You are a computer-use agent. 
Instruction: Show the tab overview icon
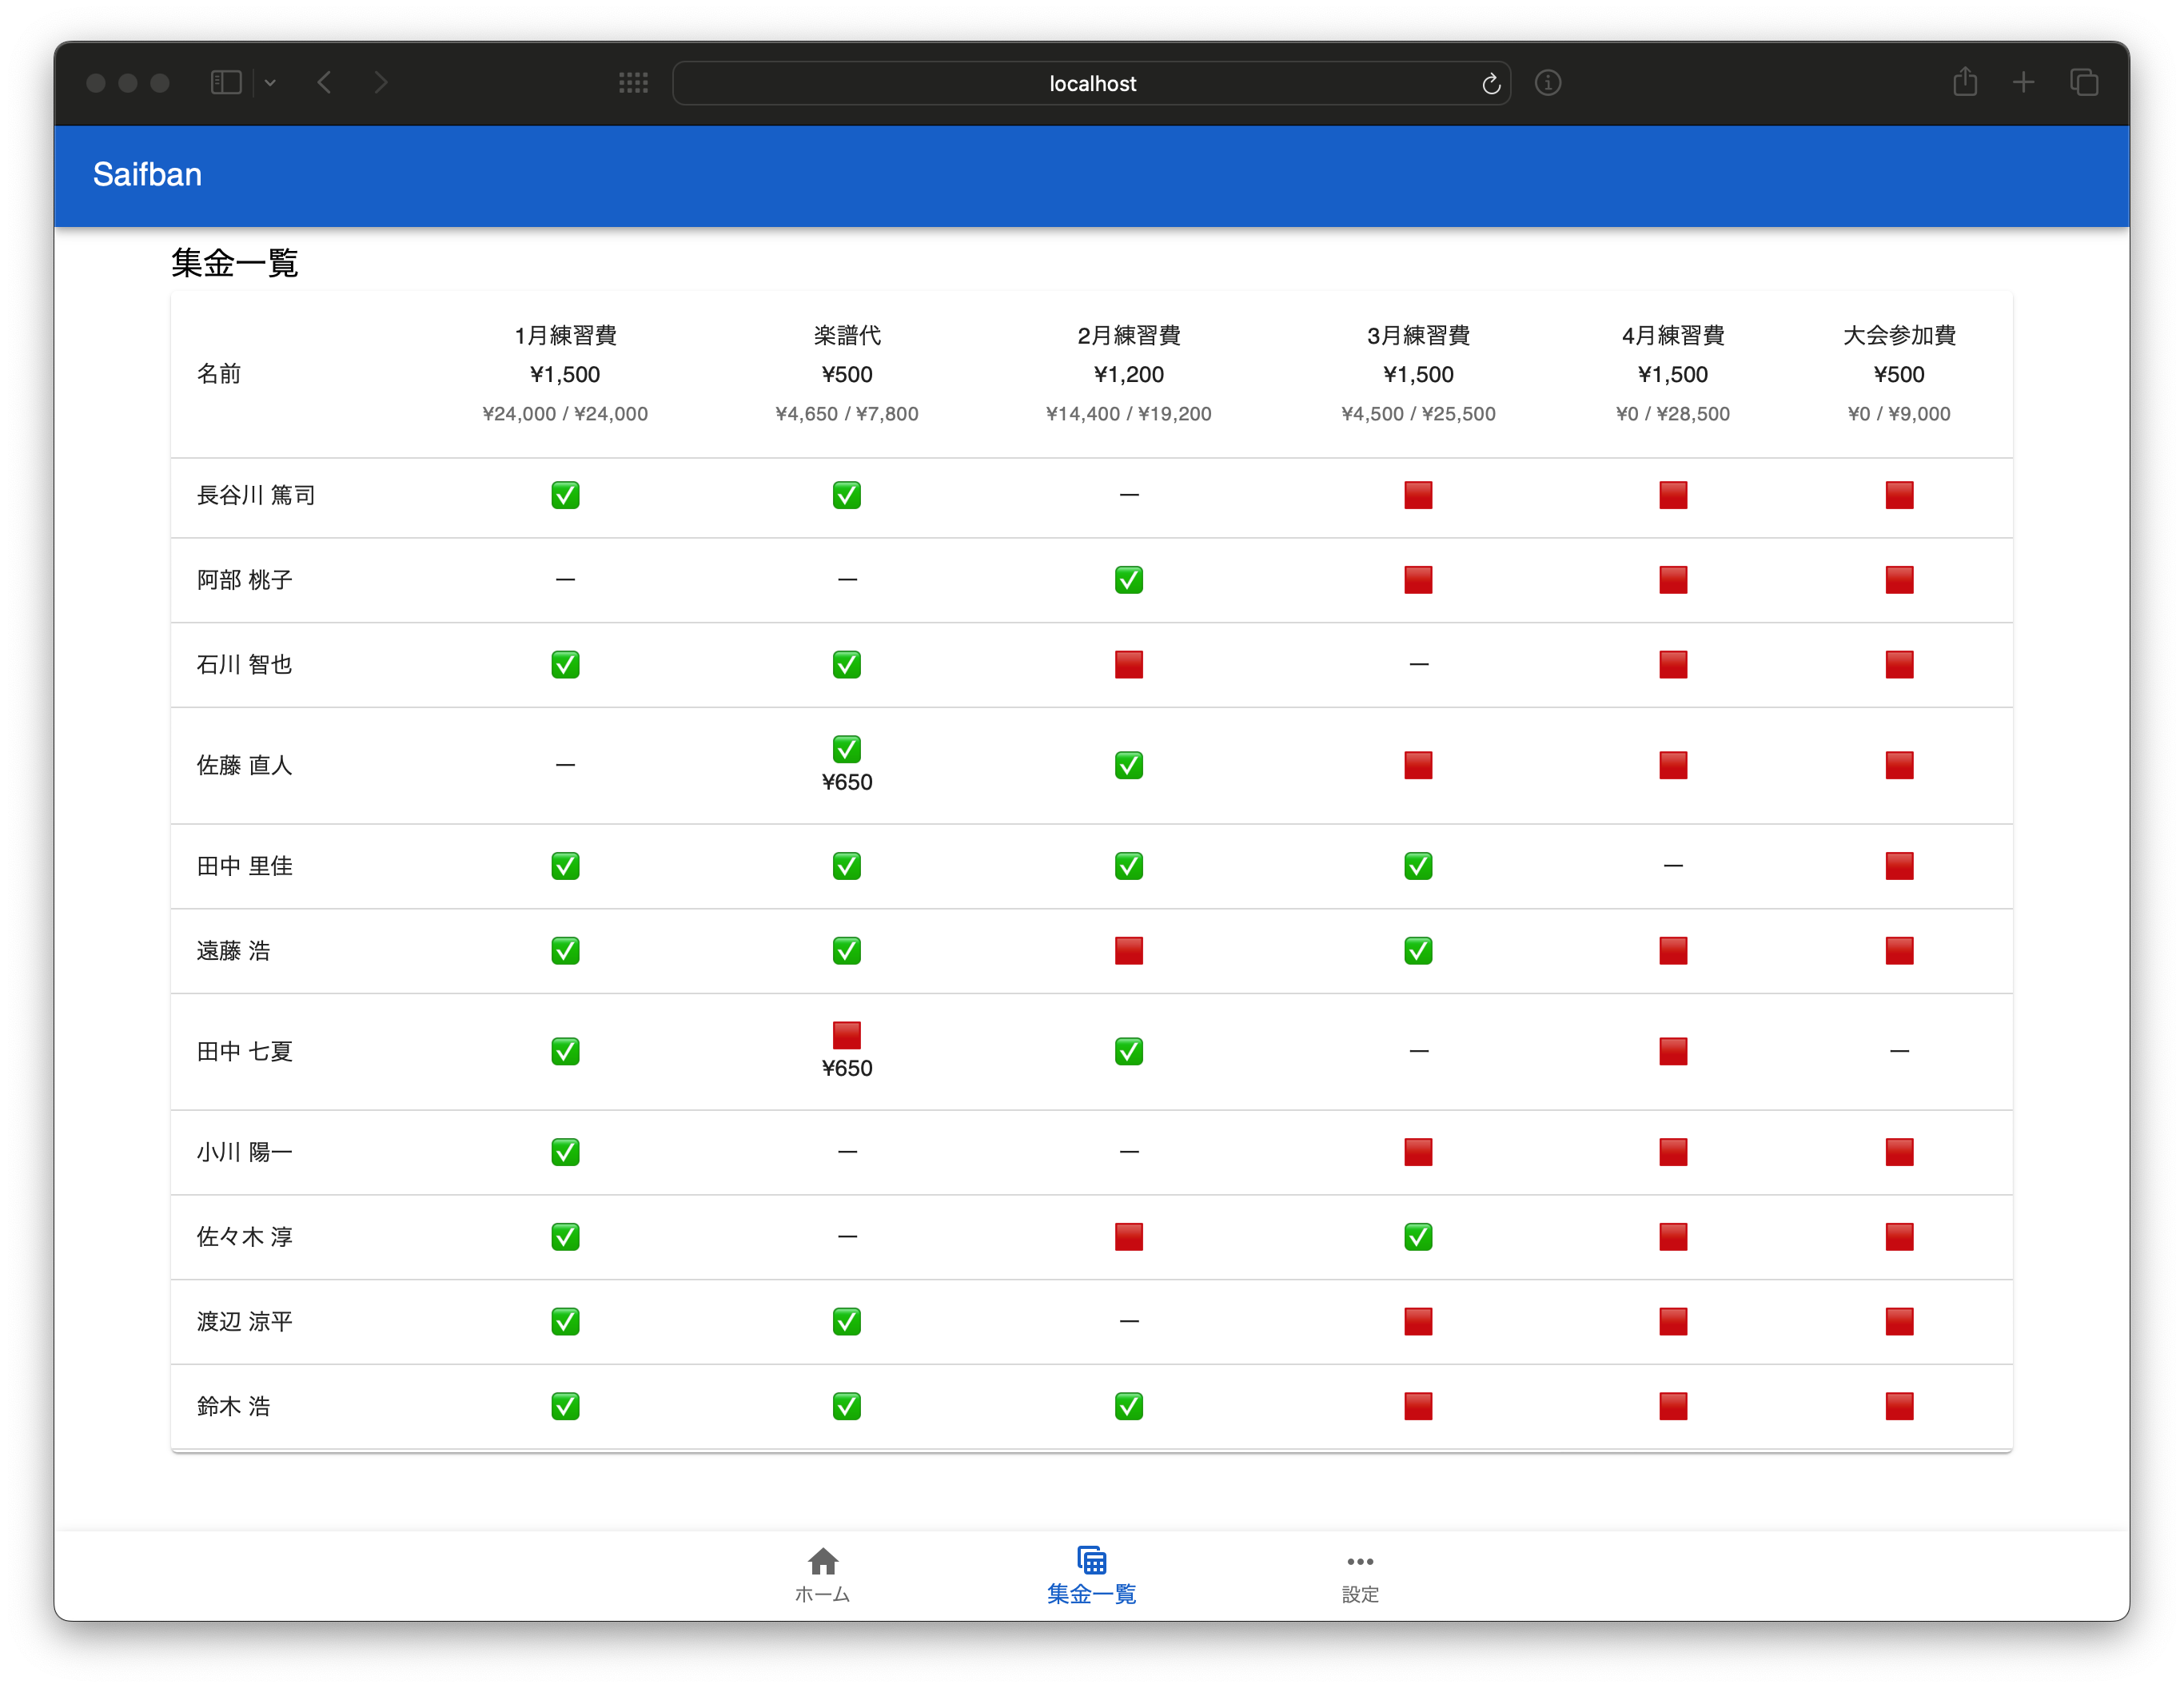(x=2084, y=83)
